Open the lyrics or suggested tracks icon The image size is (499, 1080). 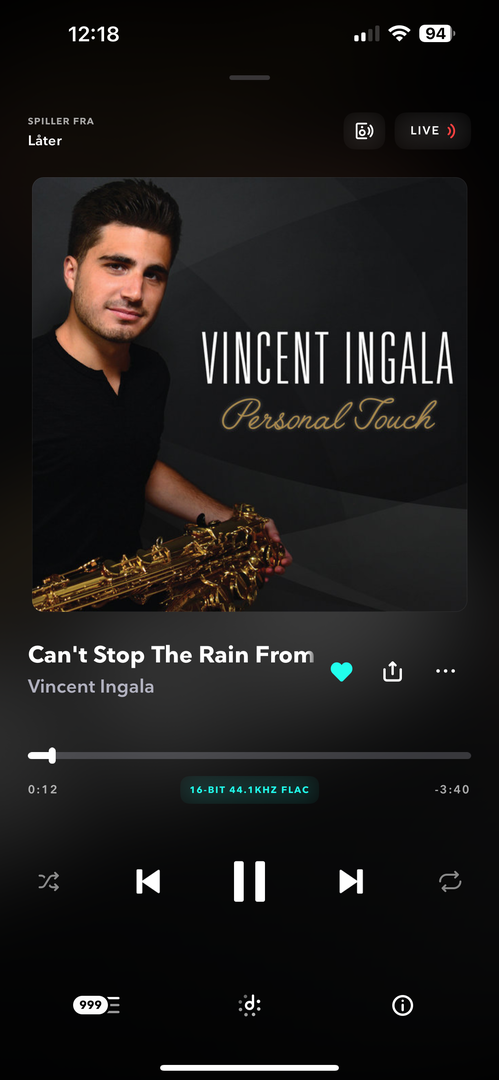250,1006
